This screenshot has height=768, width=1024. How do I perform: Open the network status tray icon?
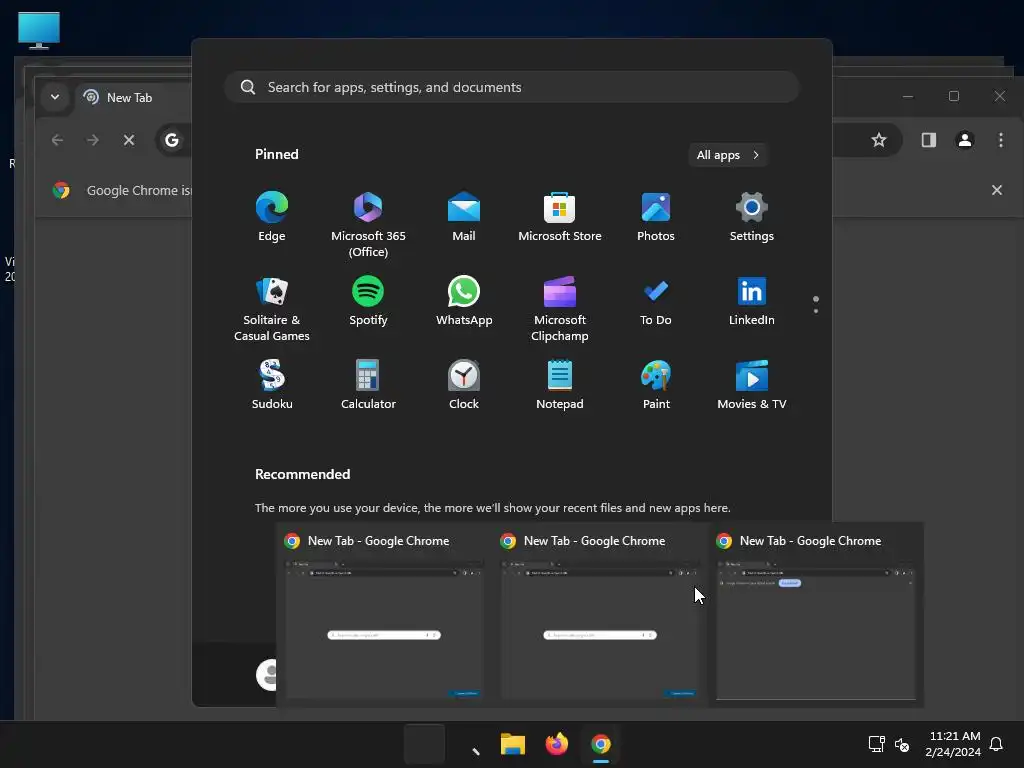click(876, 744)
